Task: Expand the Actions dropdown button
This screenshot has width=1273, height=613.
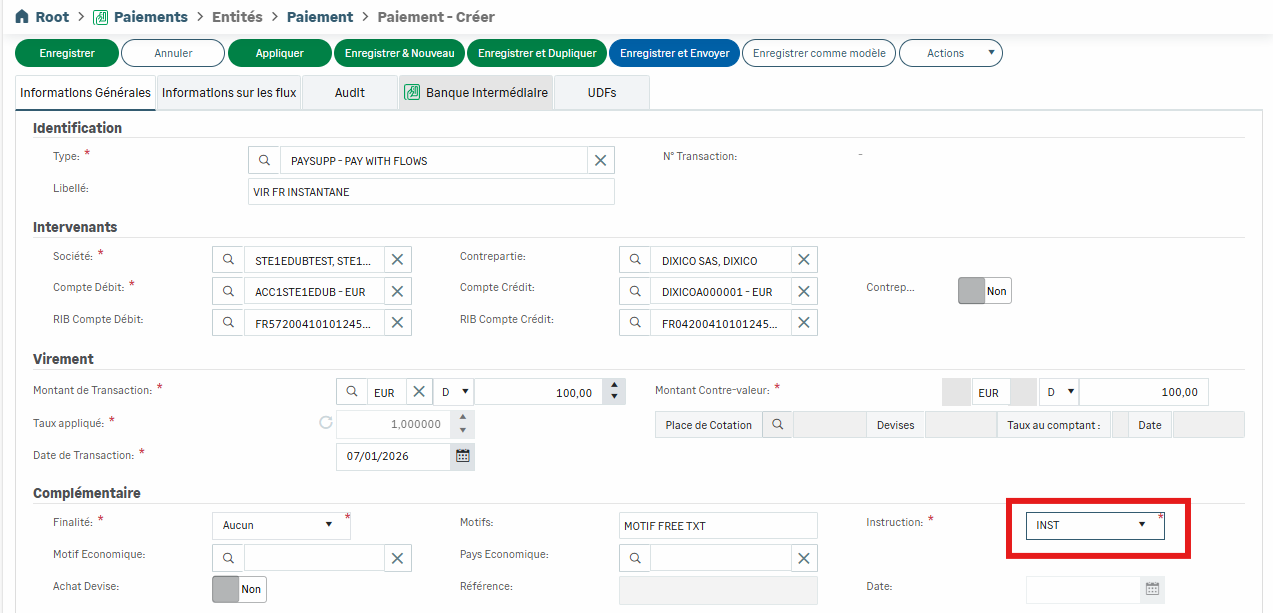Action: 950,53
